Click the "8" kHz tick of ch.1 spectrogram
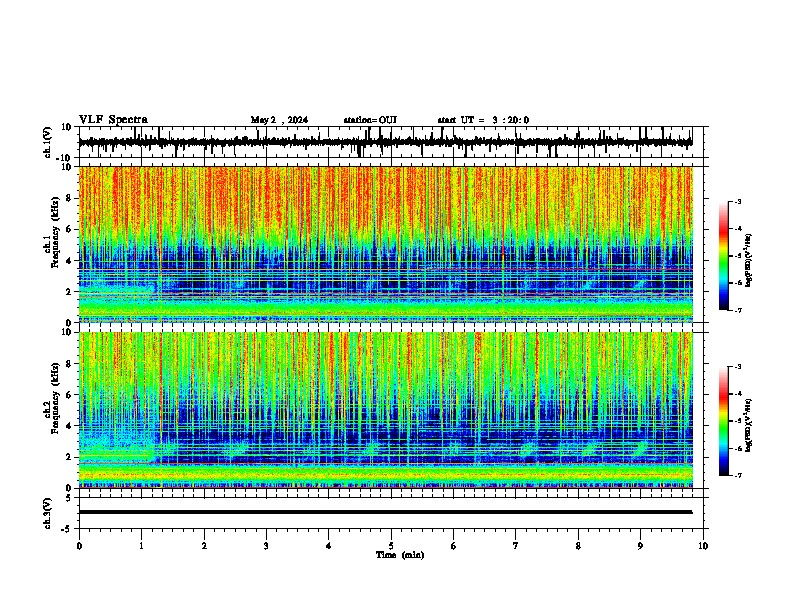This screenshot has height=612, width=792. coord(69,198)
